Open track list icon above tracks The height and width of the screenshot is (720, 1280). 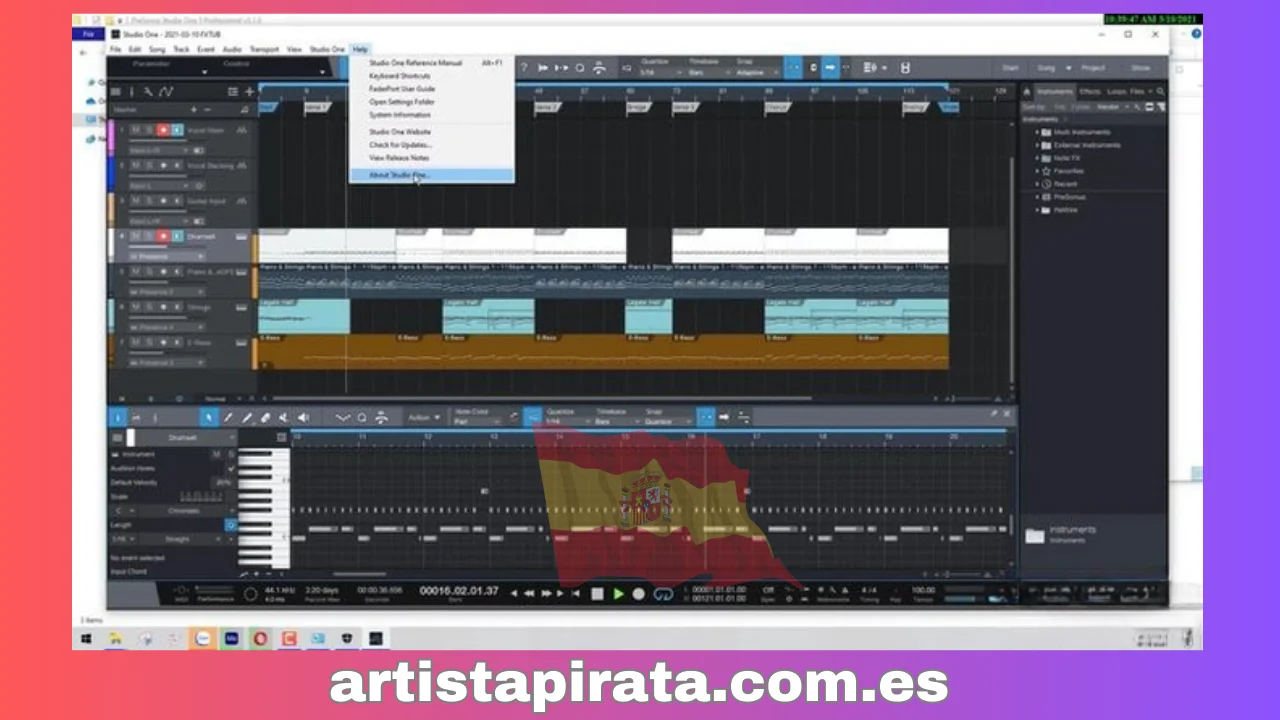[x=116, y=91]
